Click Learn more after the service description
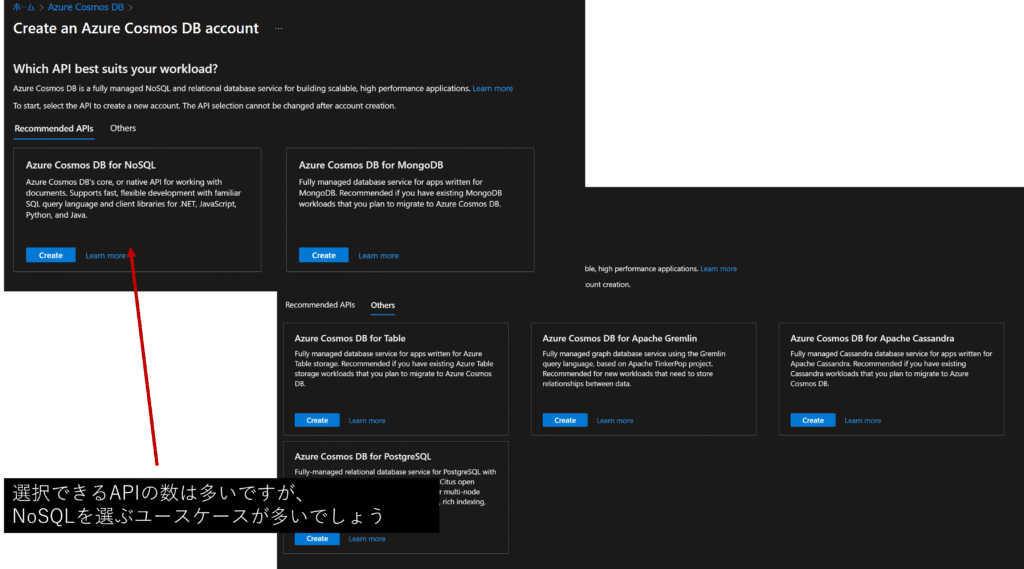 492,89
